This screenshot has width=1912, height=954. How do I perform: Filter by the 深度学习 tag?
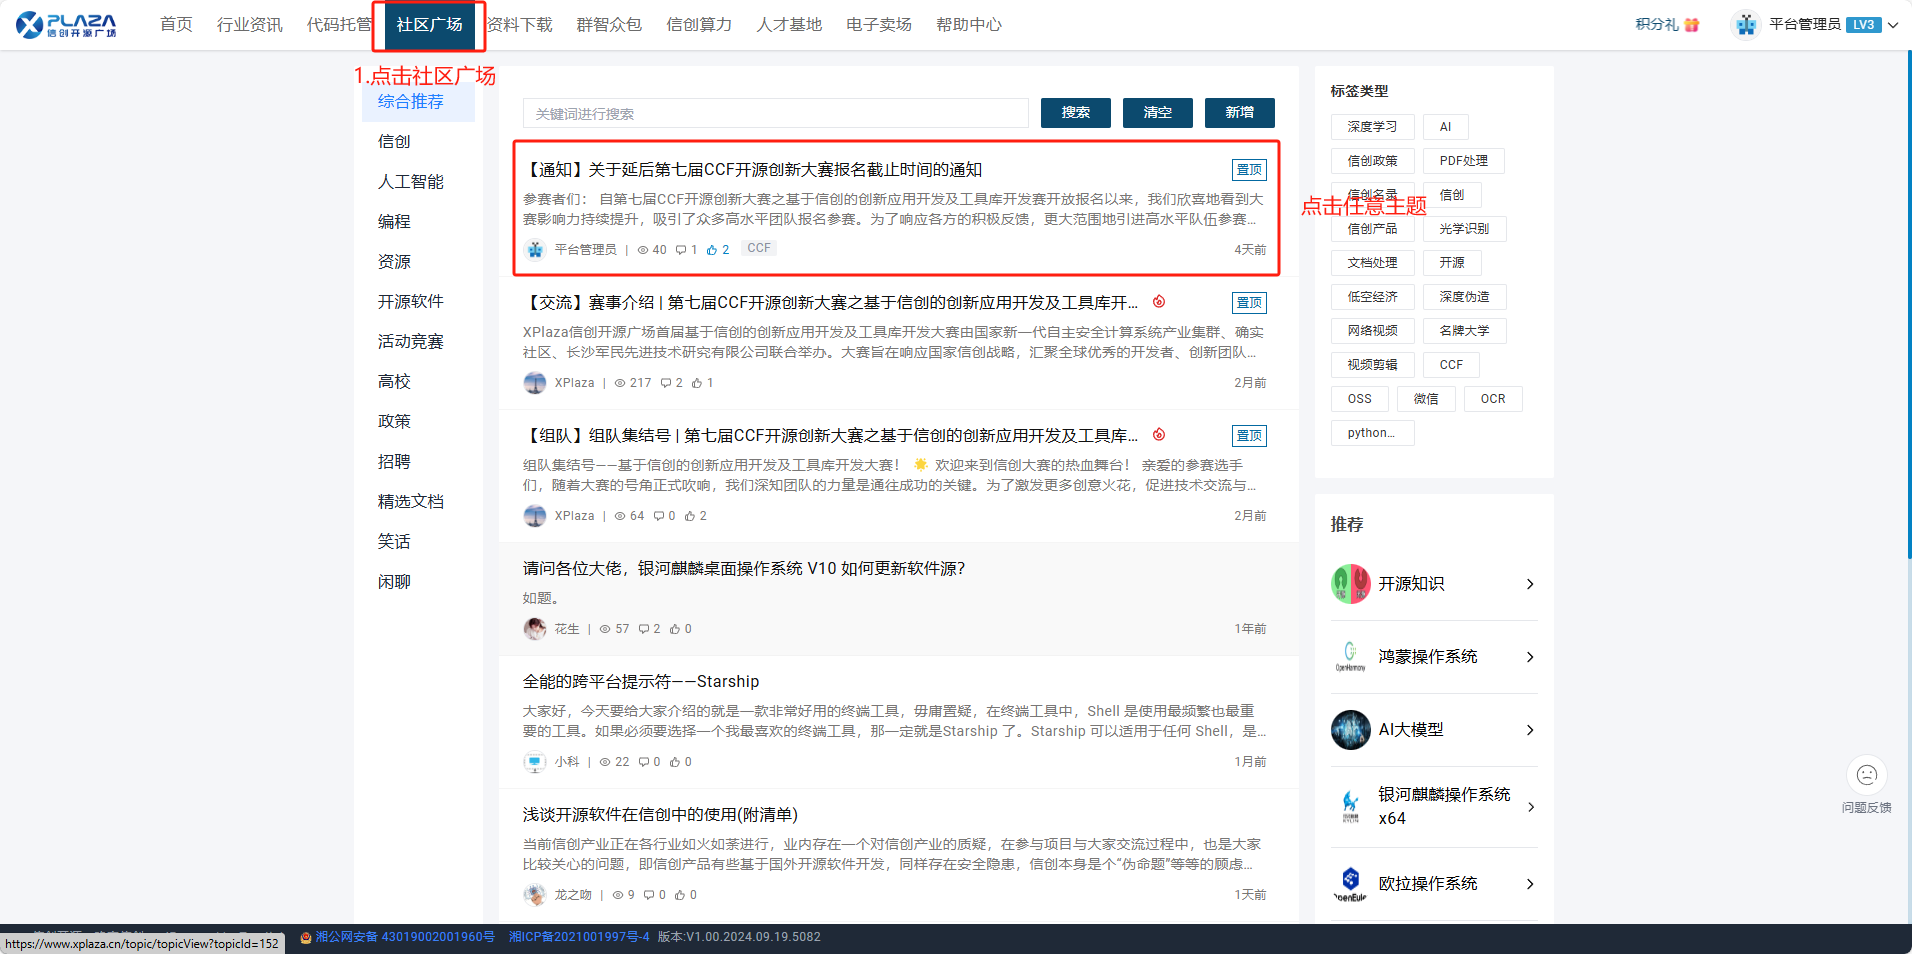pyautogui.click(x=1372, y=127)
